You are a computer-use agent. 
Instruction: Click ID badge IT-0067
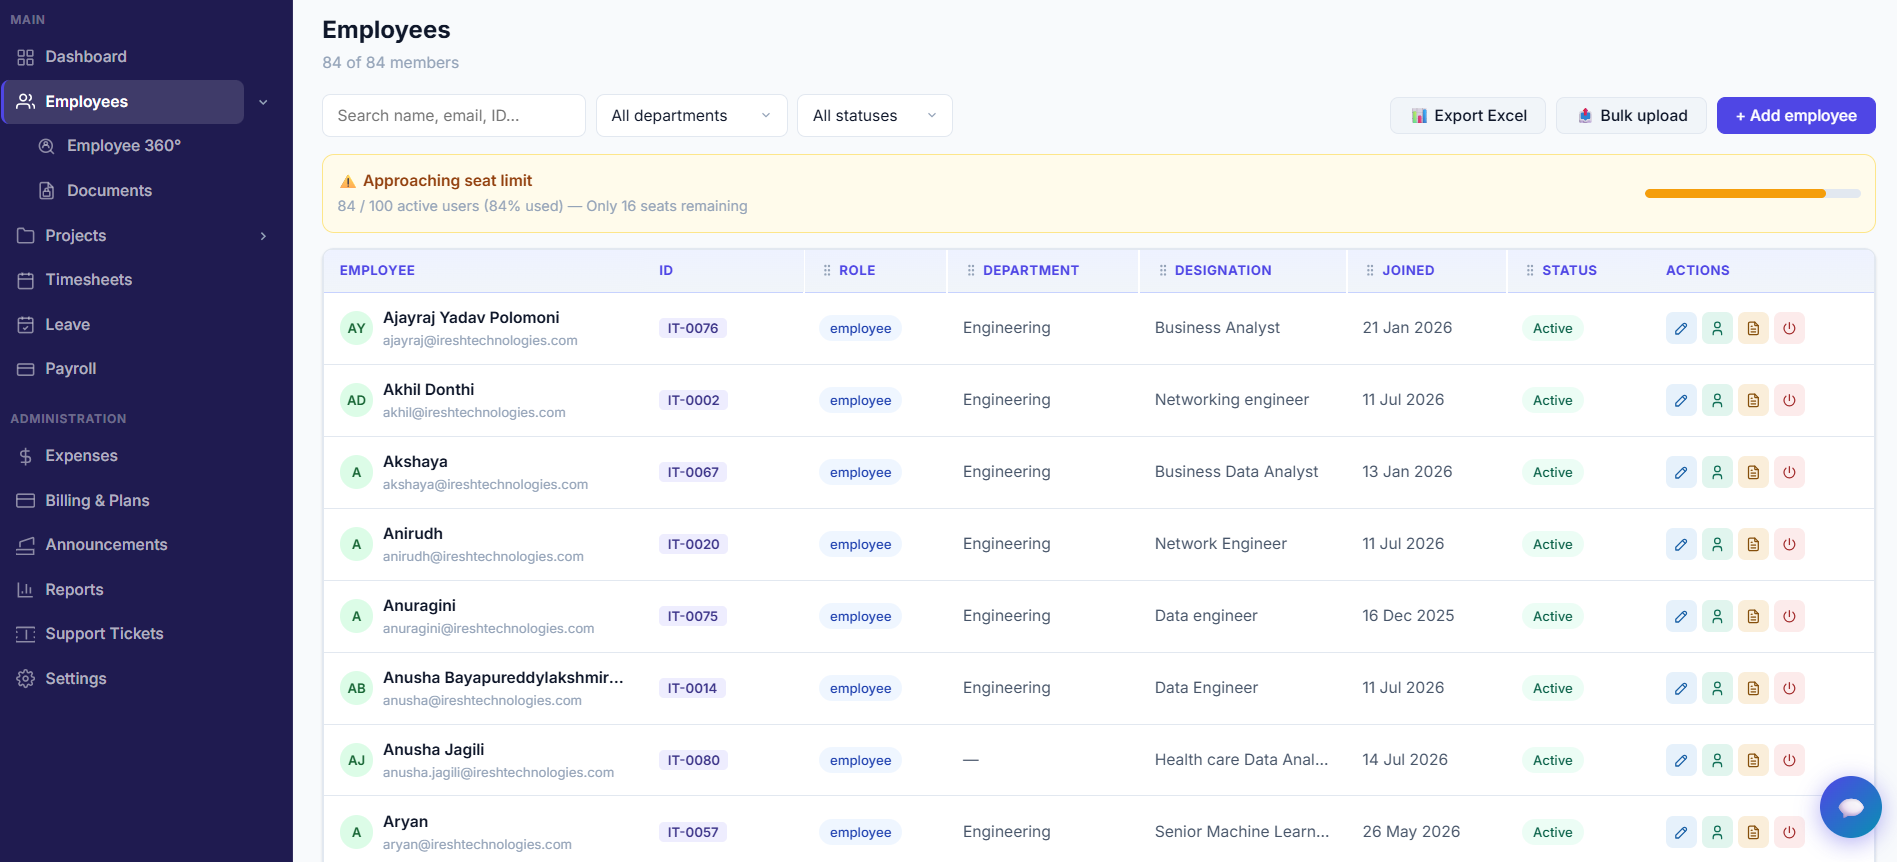(x=693, y=472)
